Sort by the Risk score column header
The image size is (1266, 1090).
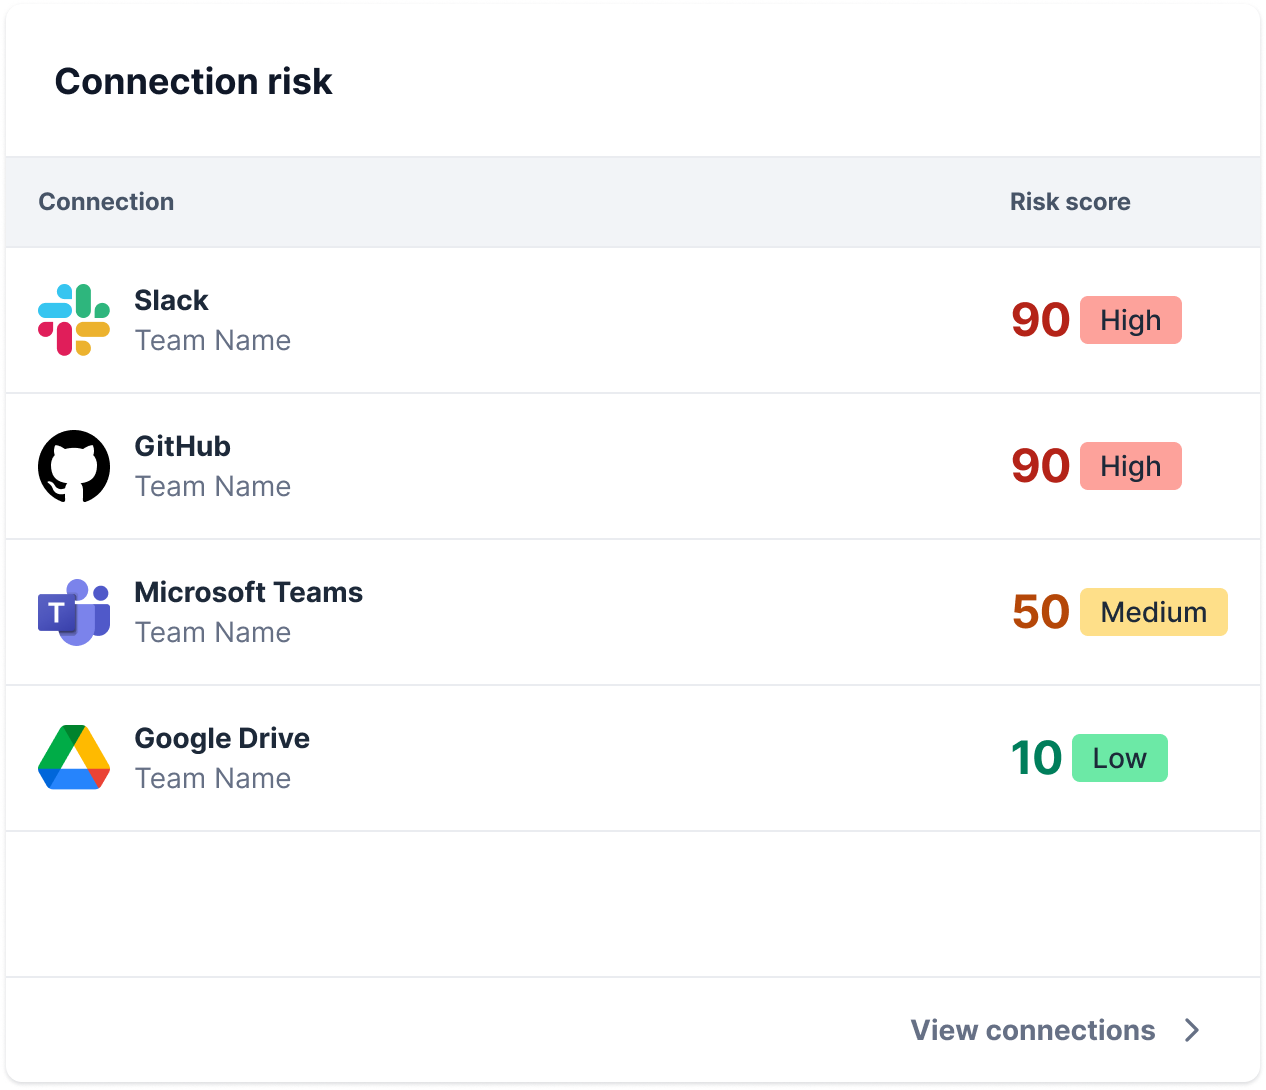click(1070, 202)
